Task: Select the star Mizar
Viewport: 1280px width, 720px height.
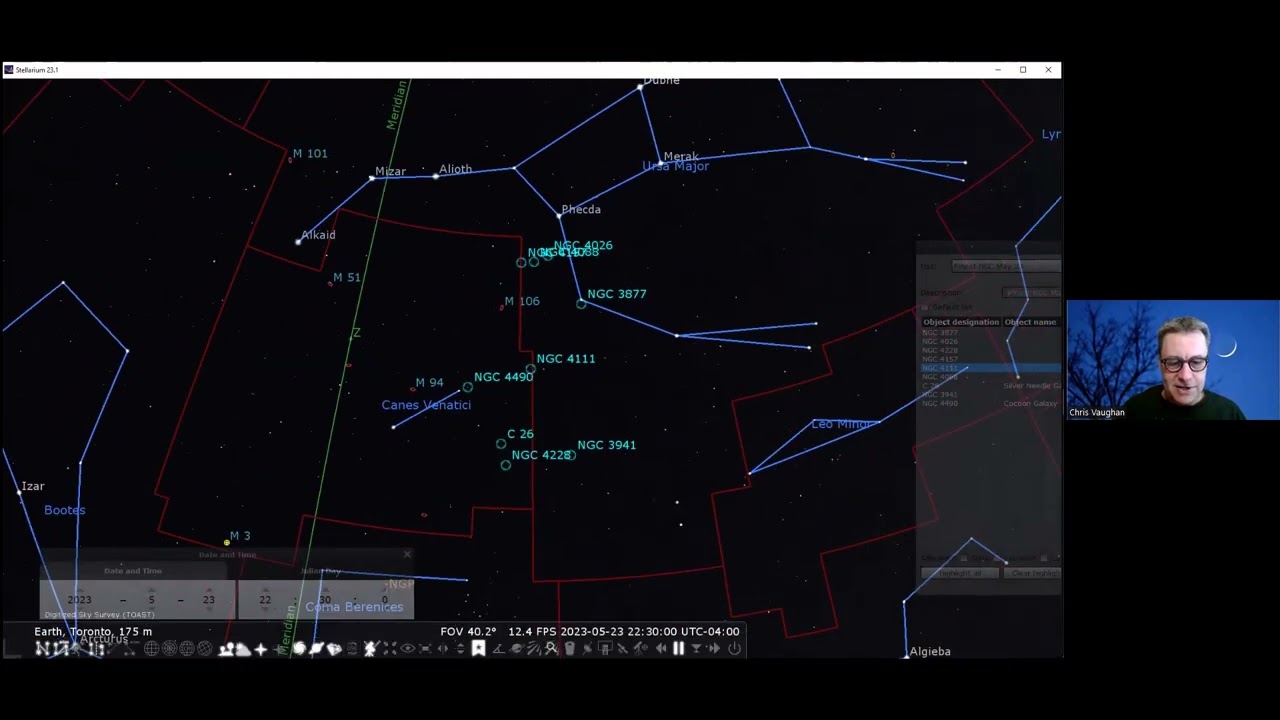Action: click(371, 178)
